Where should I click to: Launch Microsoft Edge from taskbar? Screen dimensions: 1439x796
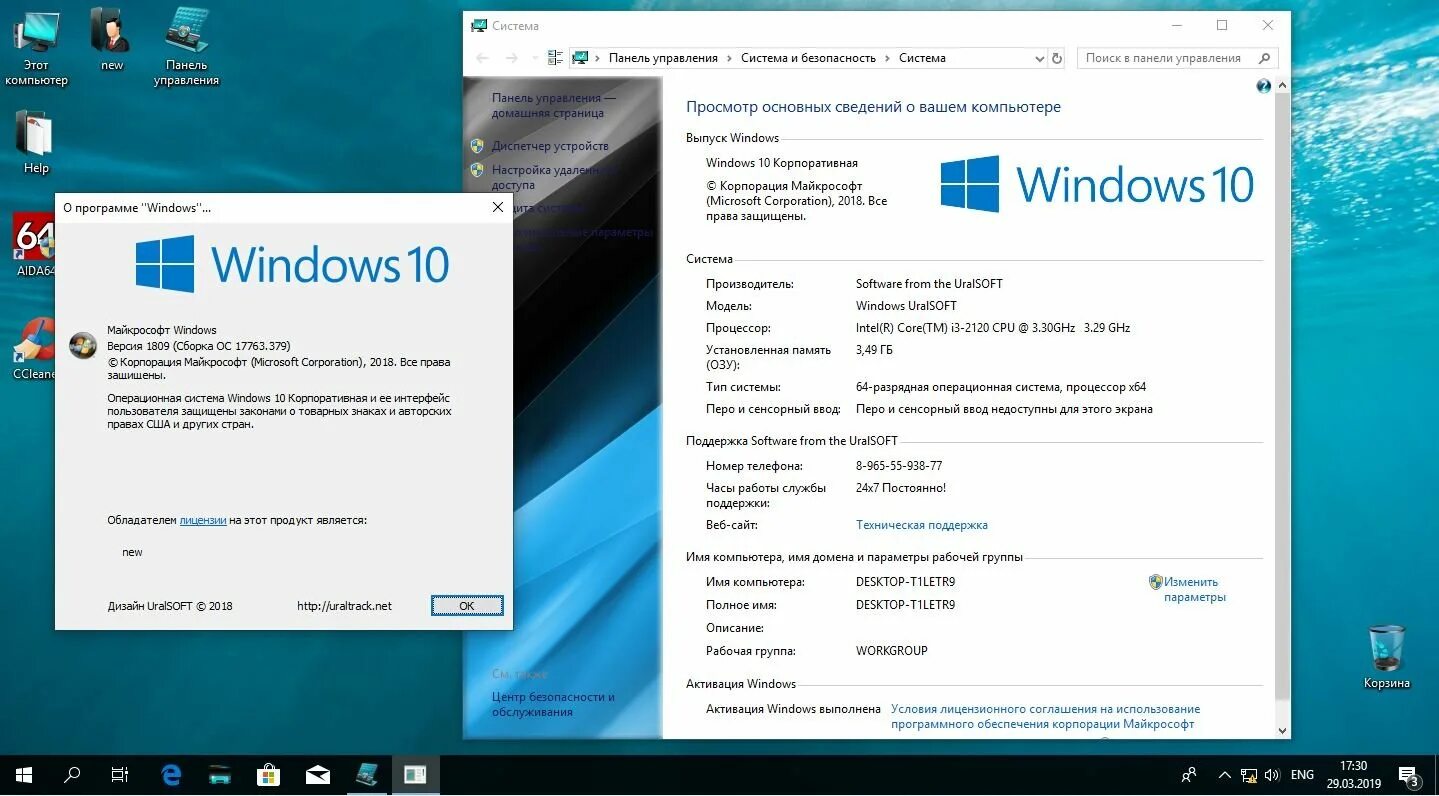click(171, 775)
